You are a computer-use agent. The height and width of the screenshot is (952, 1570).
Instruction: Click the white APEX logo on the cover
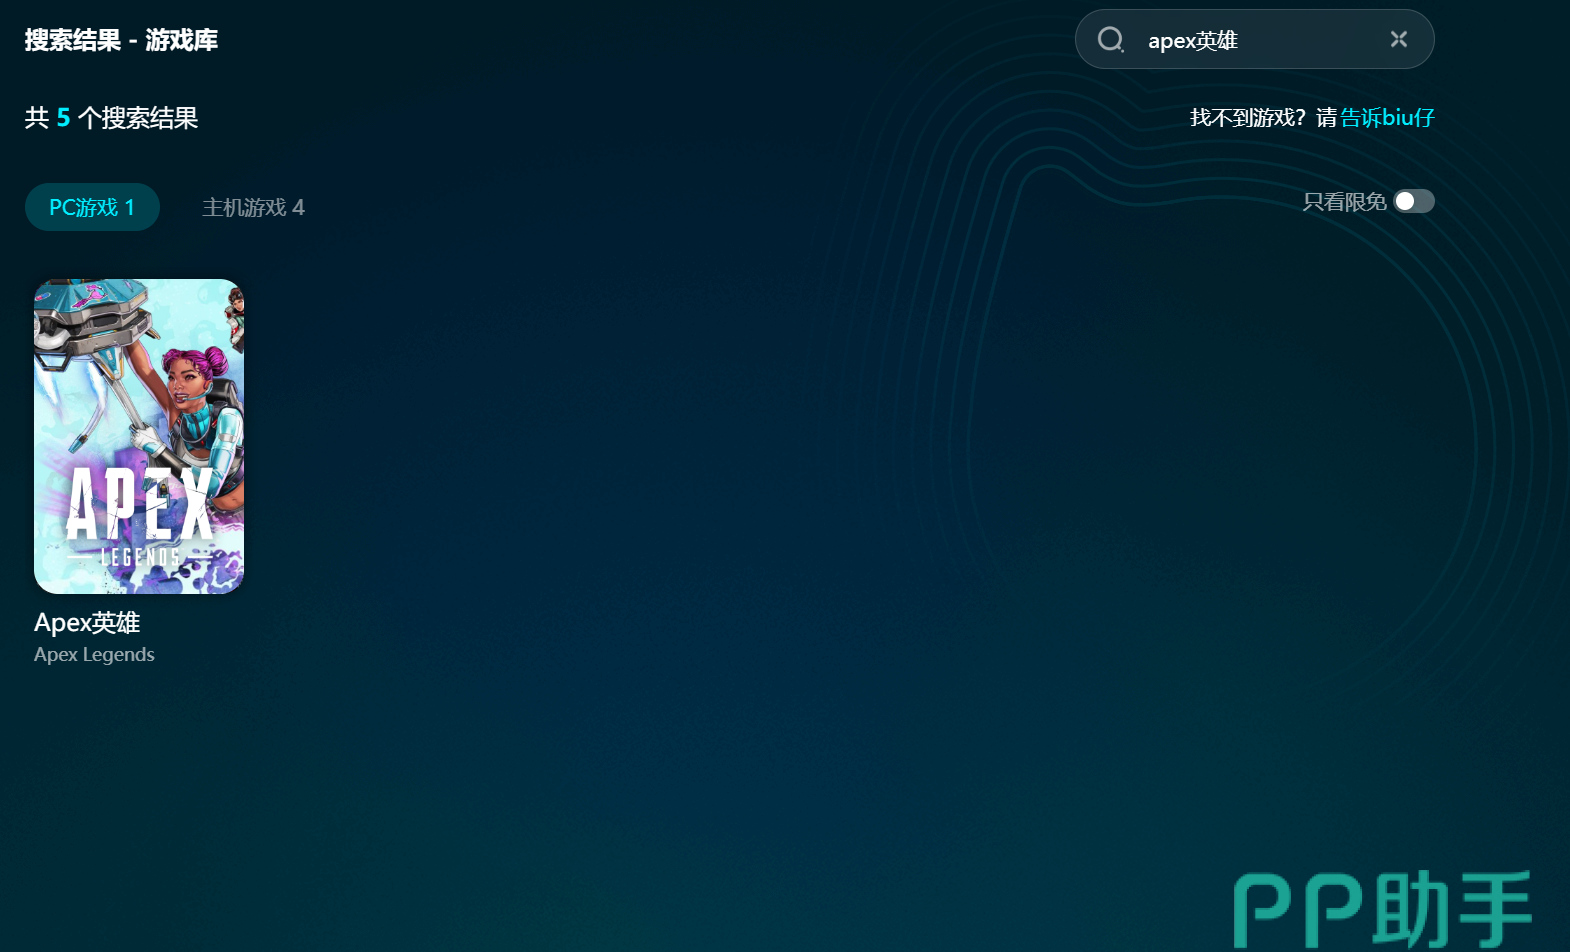click(x=139, y=505)
